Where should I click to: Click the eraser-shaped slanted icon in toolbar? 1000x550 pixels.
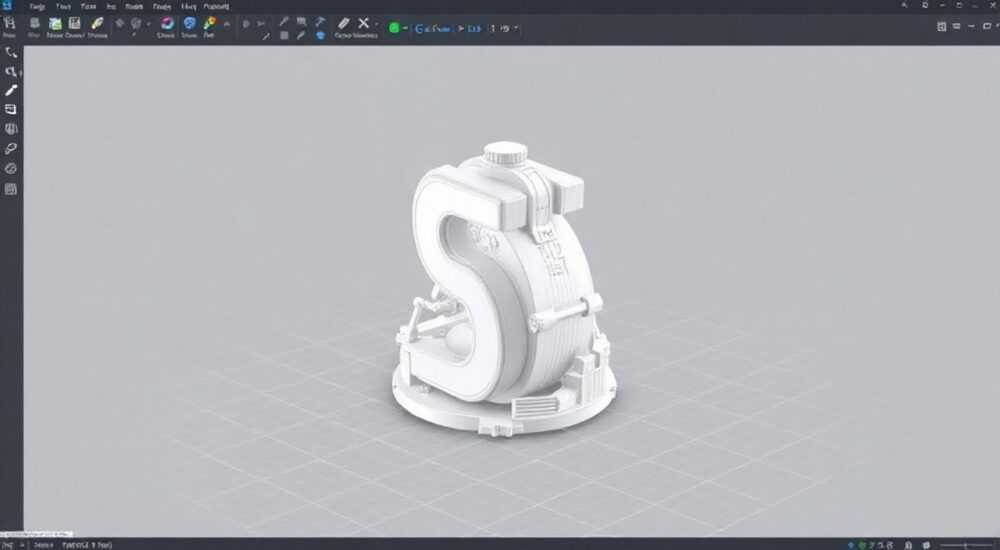(344, 24)
